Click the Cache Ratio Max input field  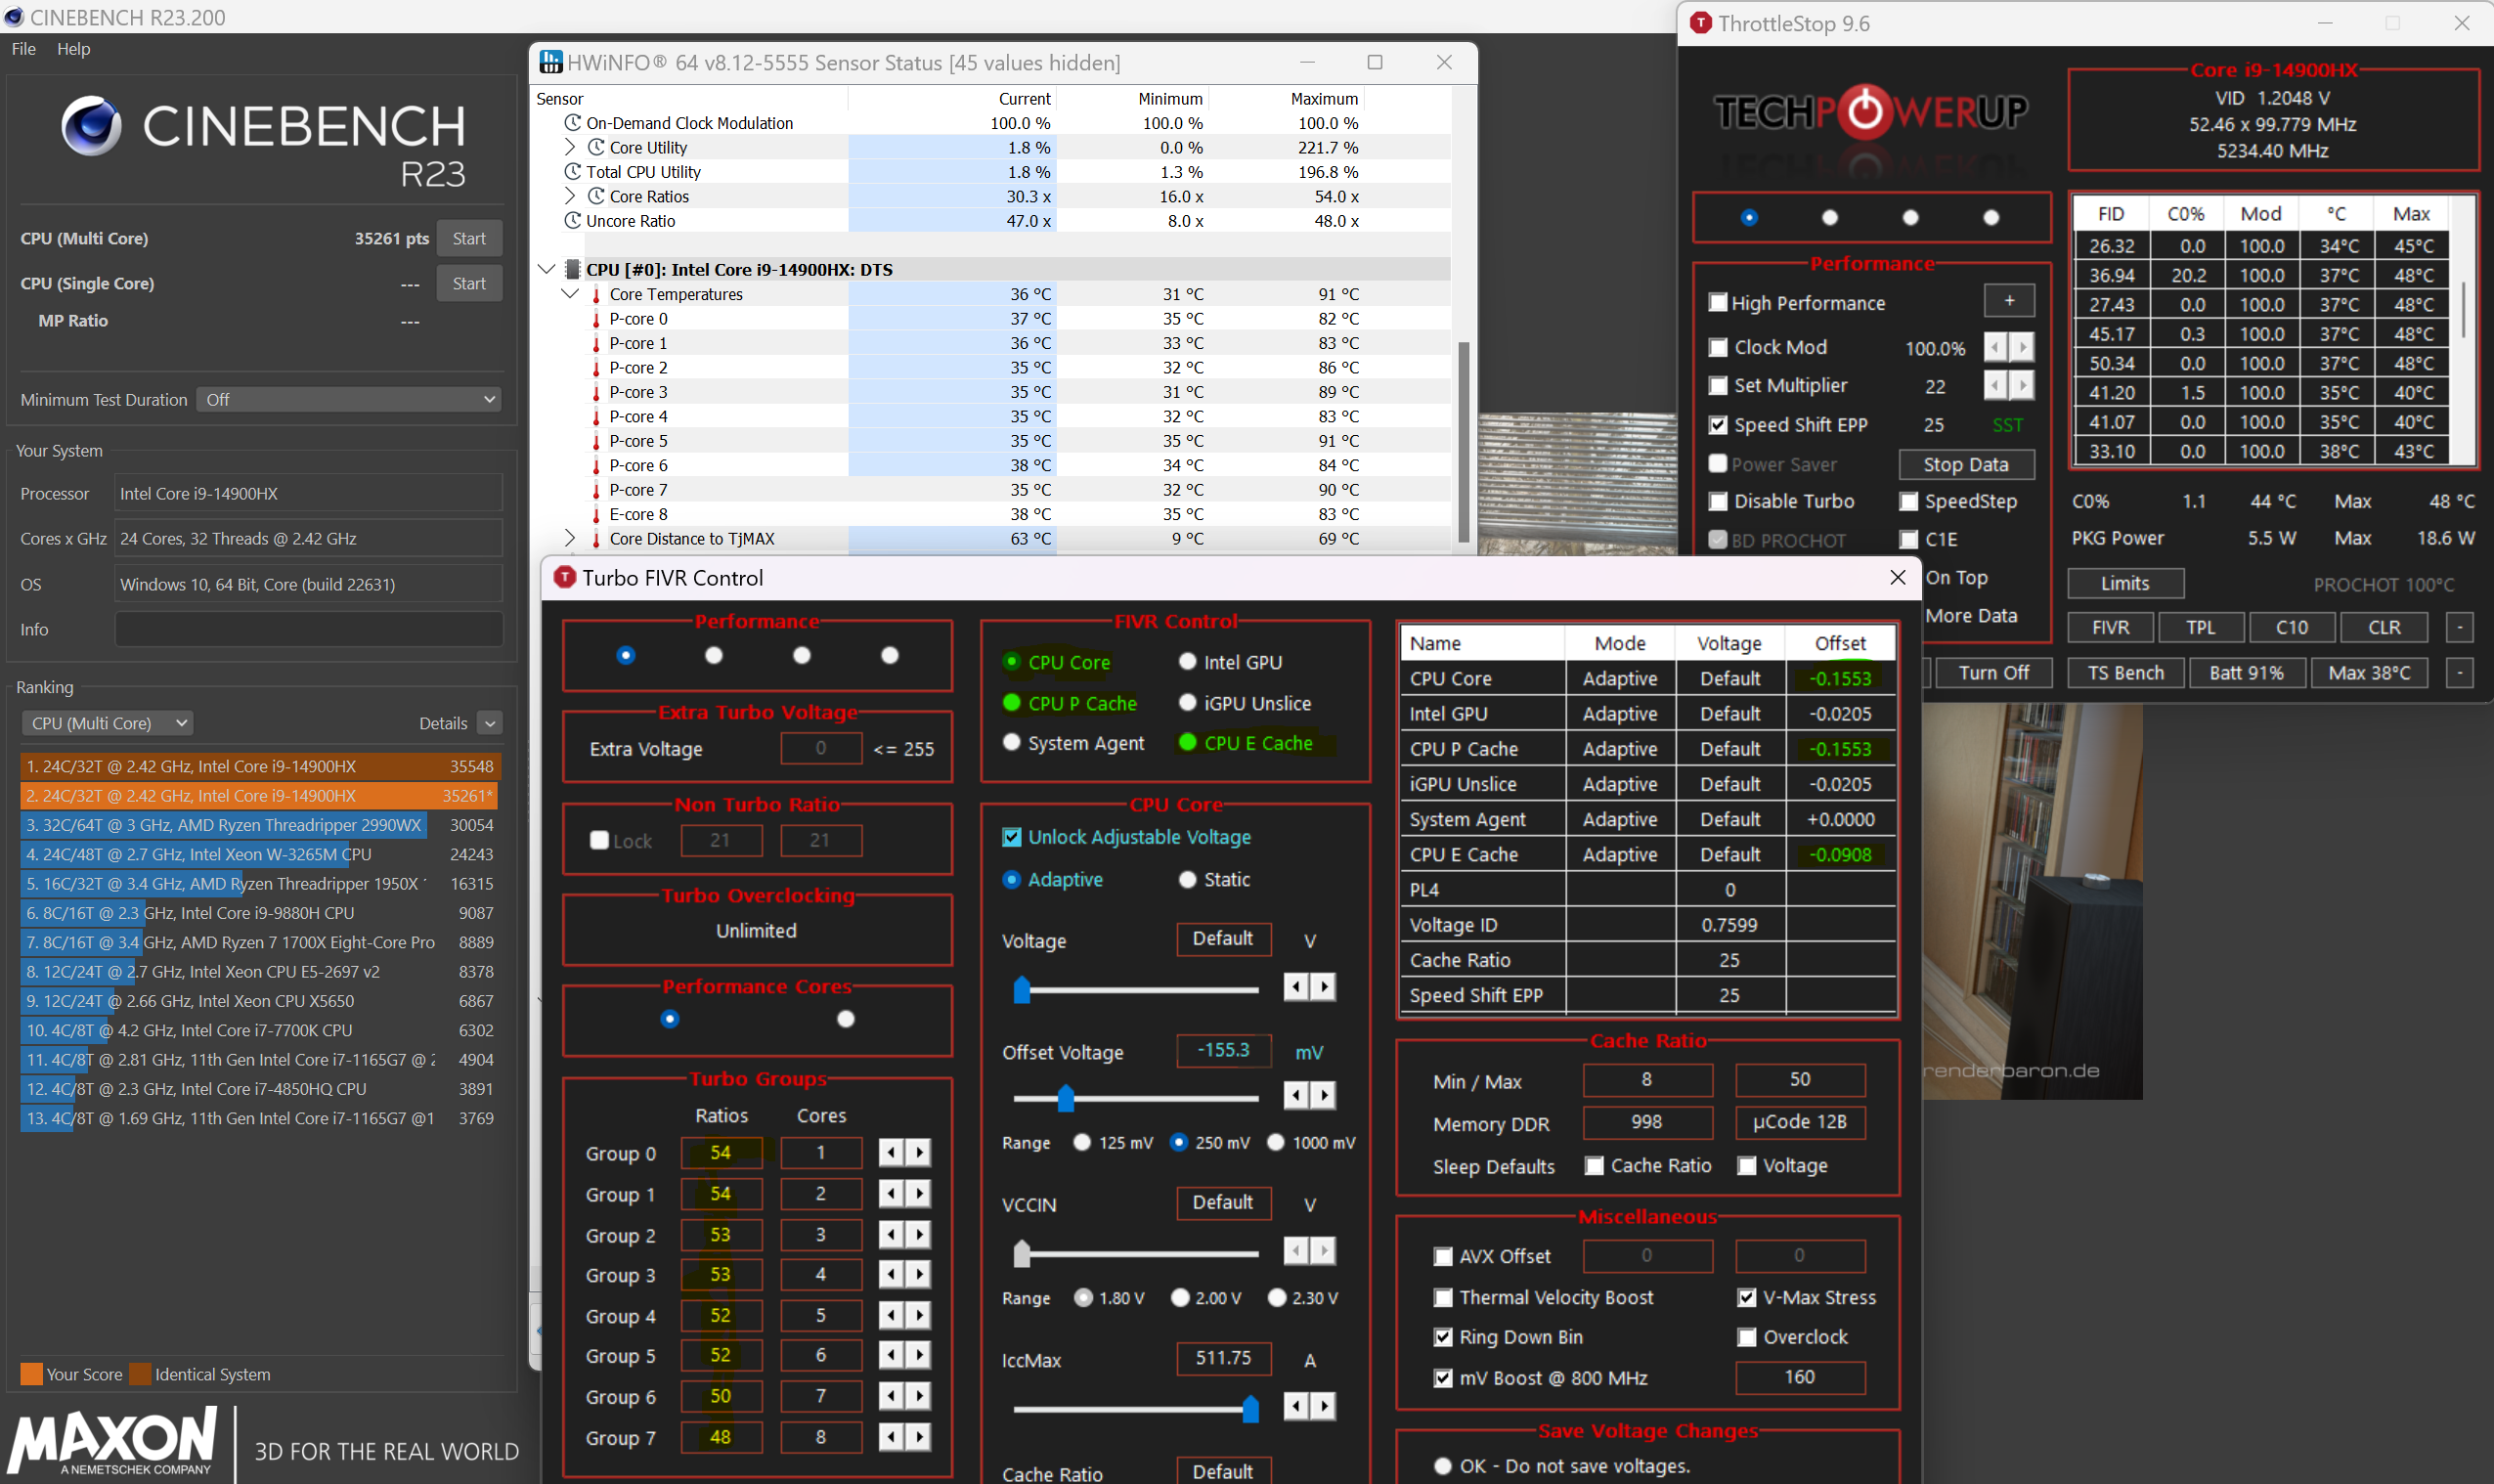1800,1079
